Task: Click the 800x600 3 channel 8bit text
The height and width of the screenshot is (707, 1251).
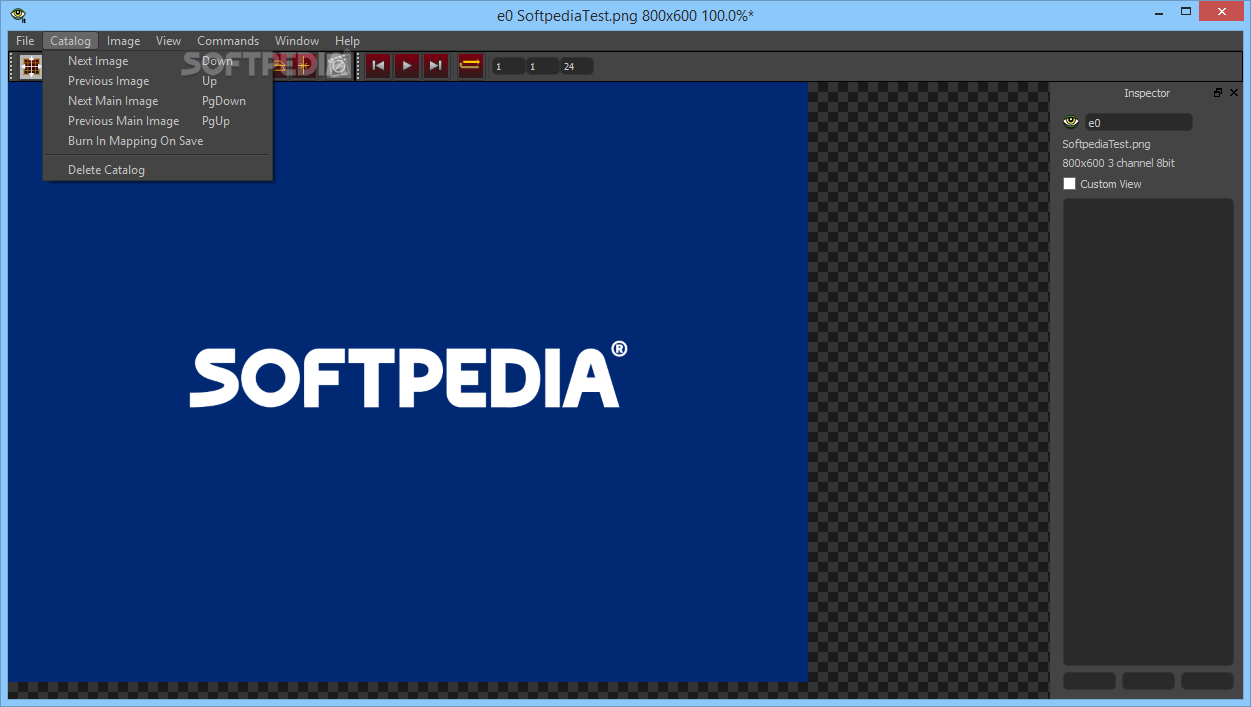Action: coord(1118,163)
